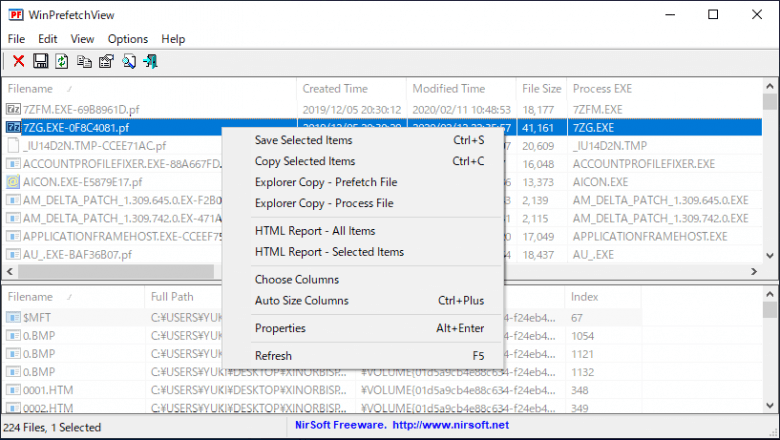
Task: Open the Edit menu
Action: click(x=48, y=39)
